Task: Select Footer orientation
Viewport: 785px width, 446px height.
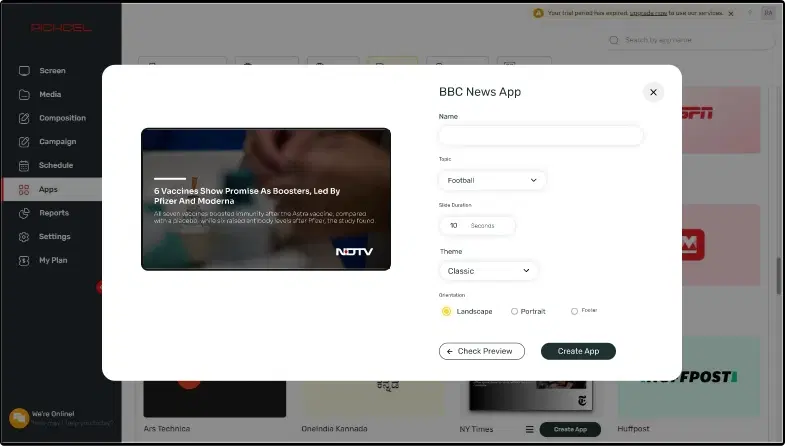Action: (574, 311)
